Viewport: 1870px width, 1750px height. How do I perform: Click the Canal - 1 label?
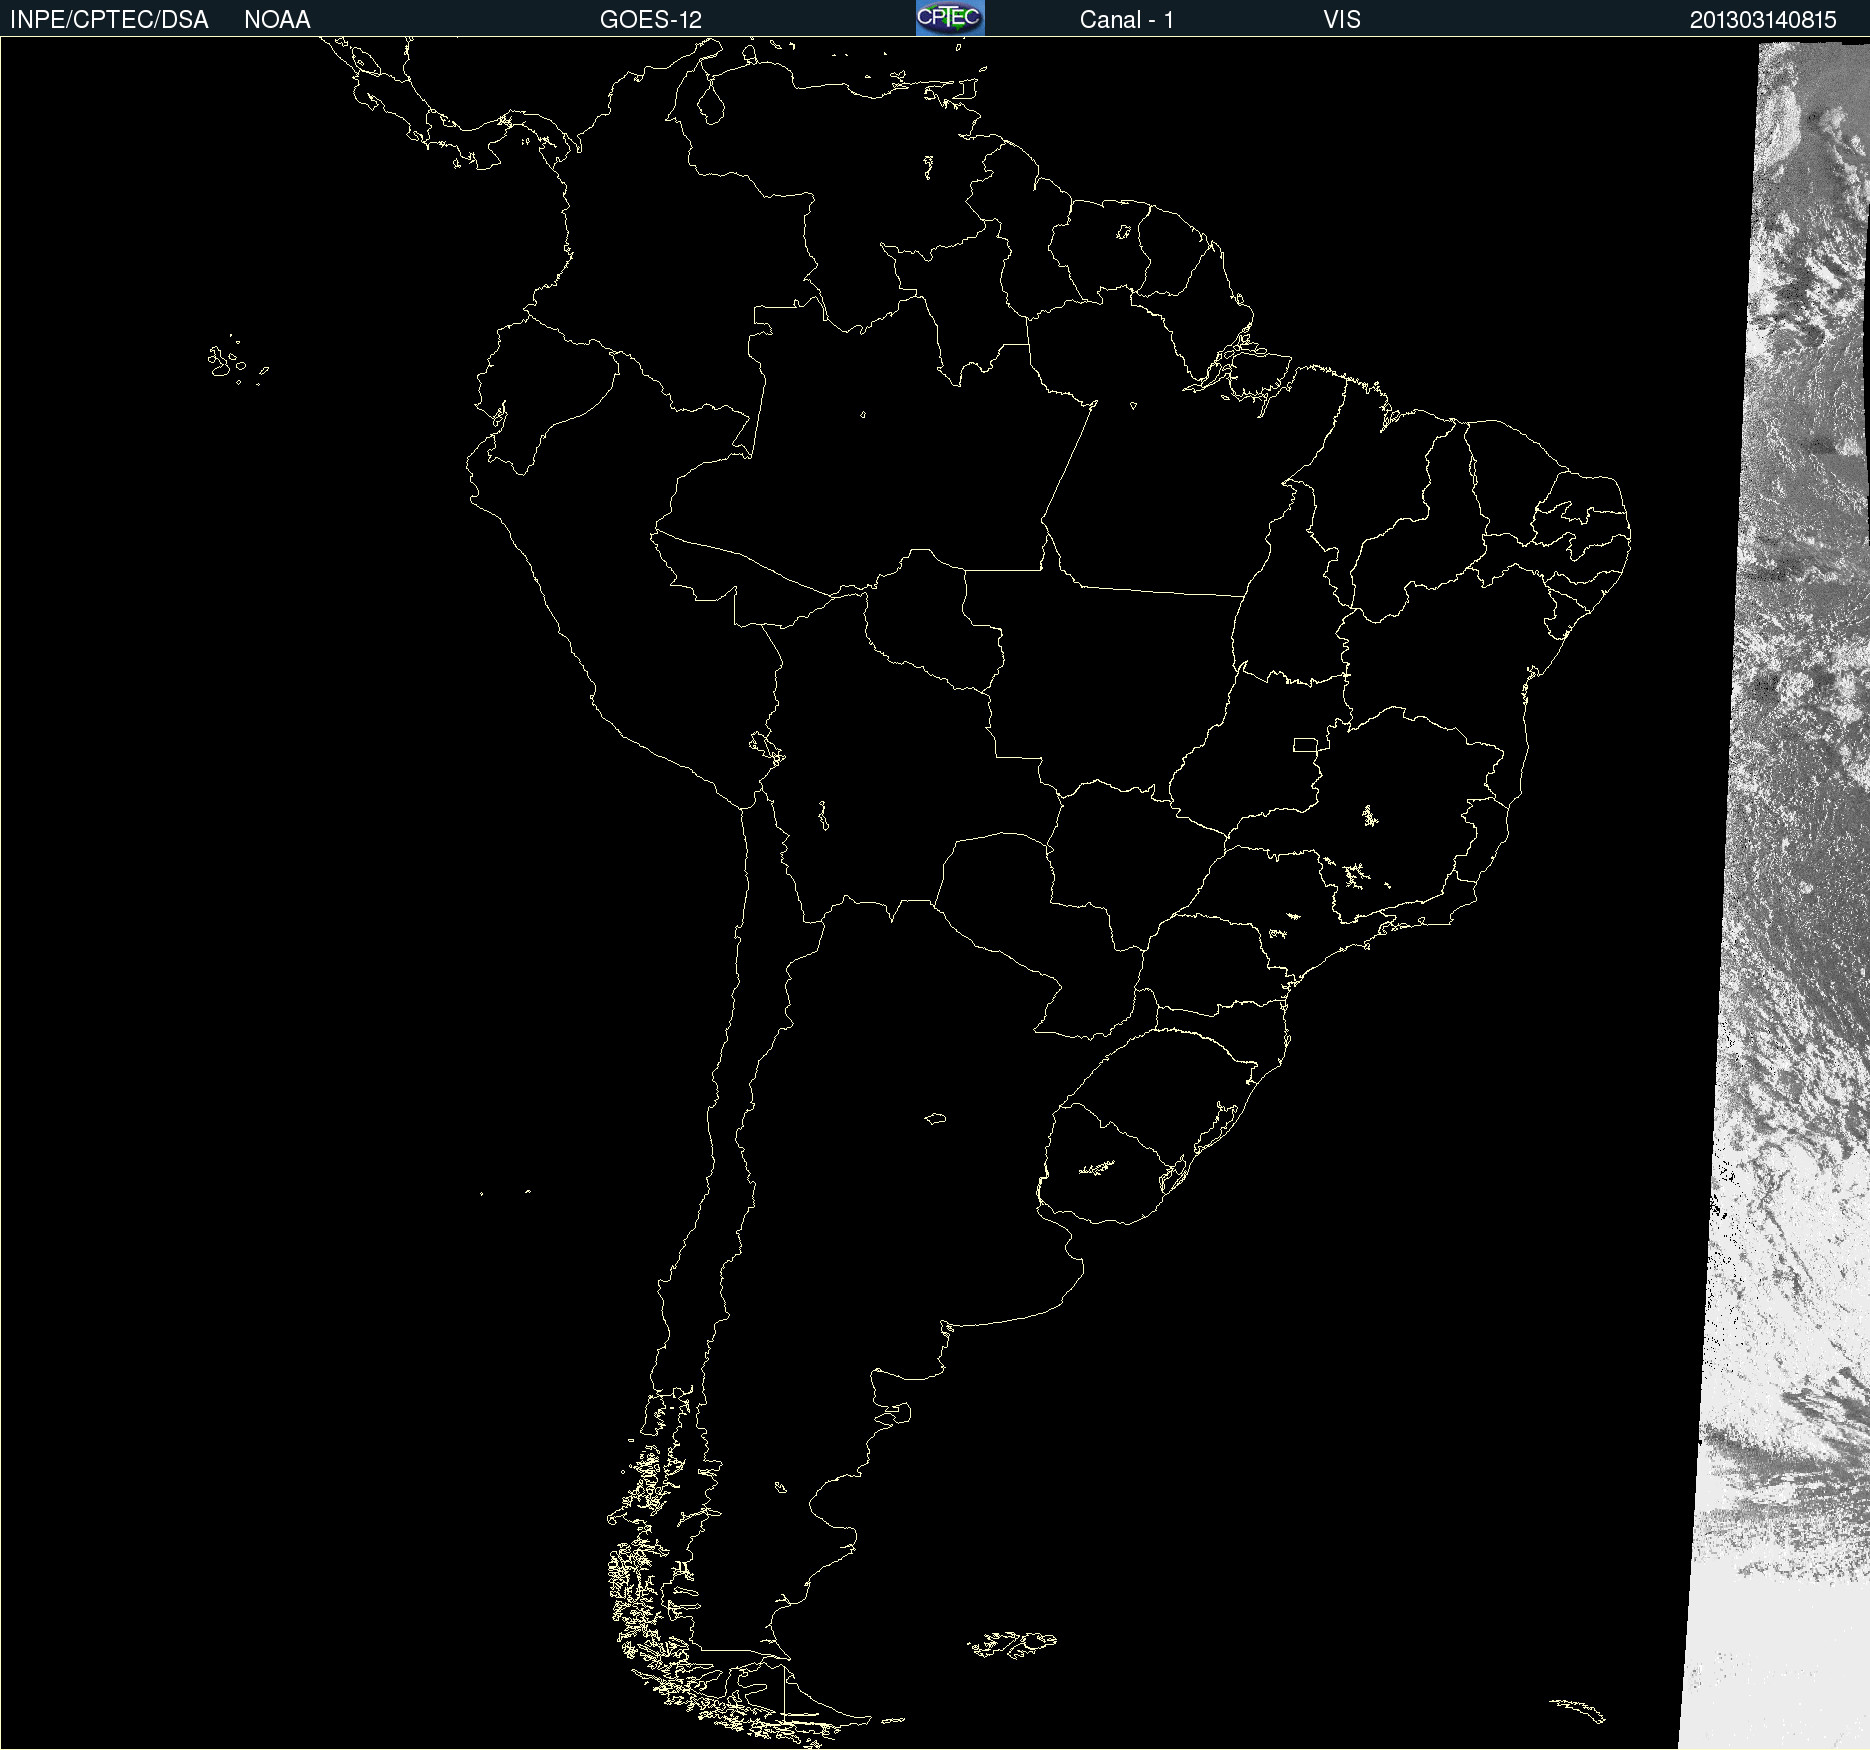tap(1127, 20)
